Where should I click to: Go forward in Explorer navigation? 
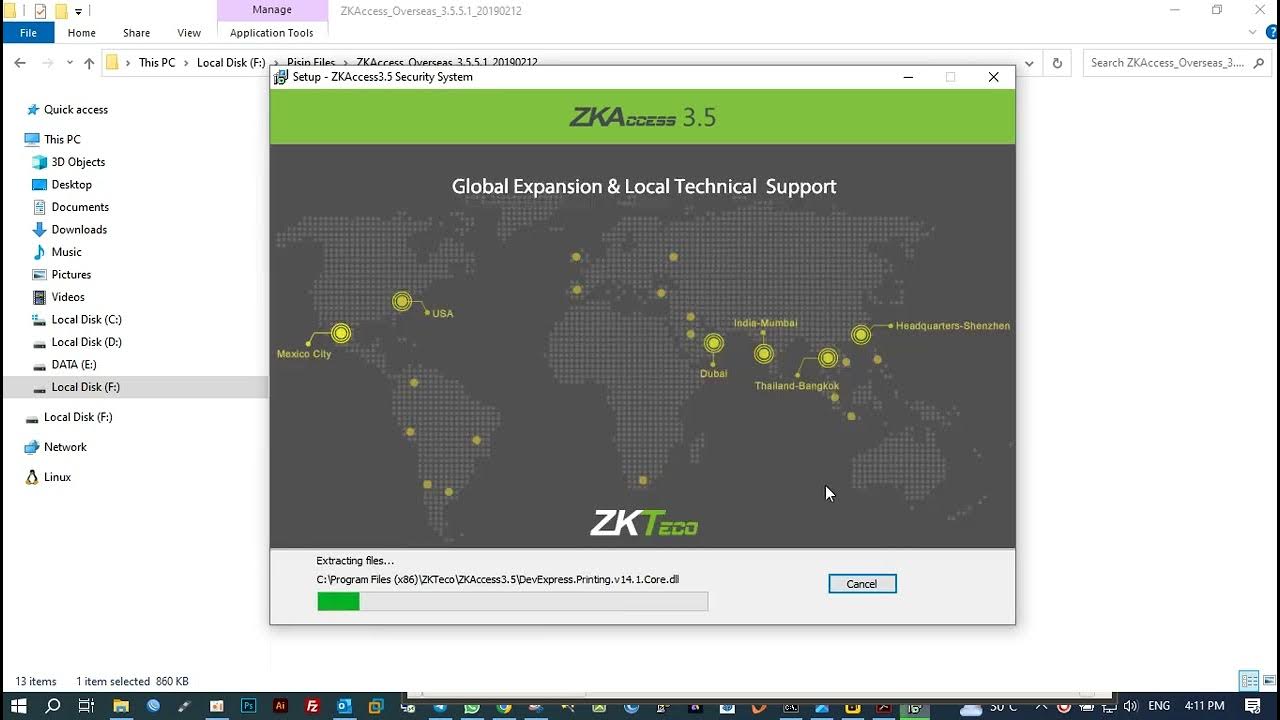47,63
